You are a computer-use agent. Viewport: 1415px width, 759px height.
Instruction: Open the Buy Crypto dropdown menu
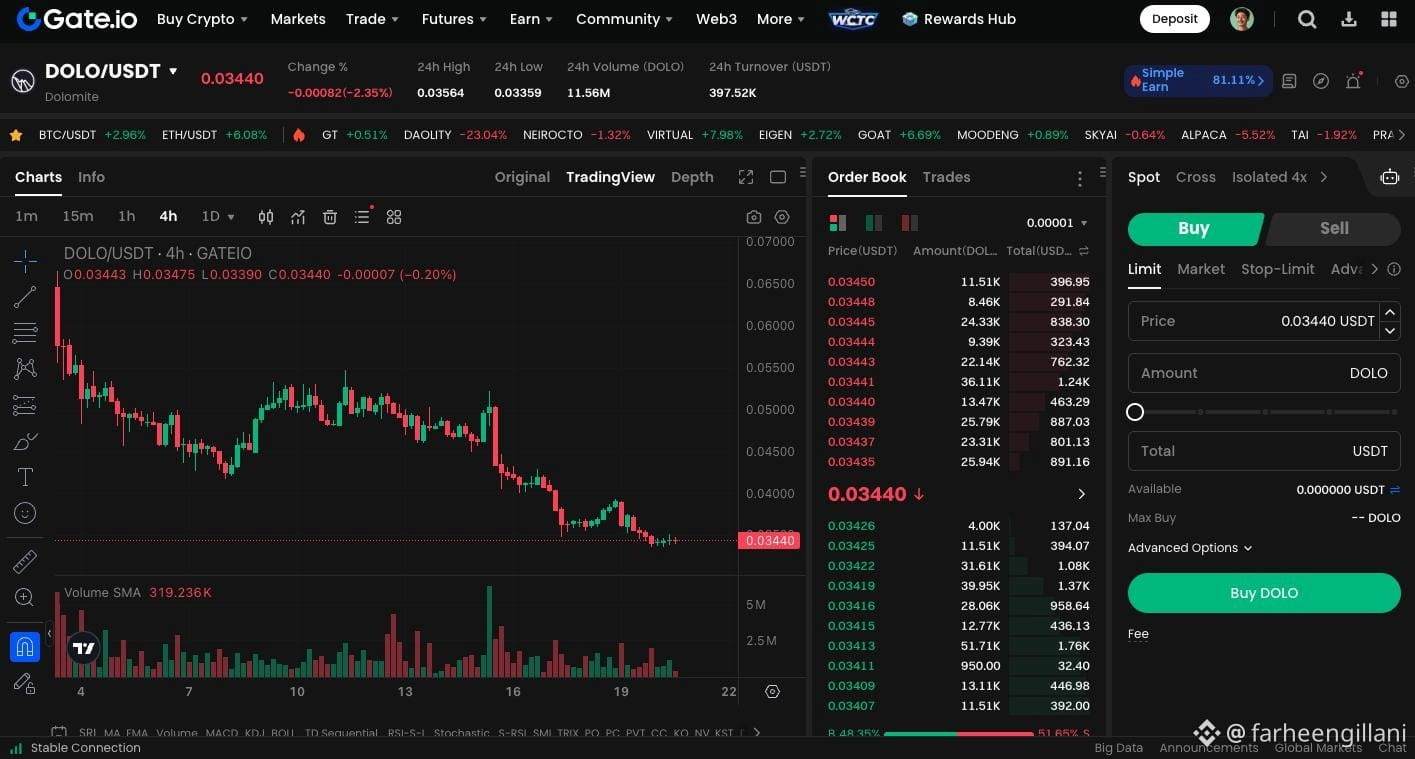pos(203,19)
